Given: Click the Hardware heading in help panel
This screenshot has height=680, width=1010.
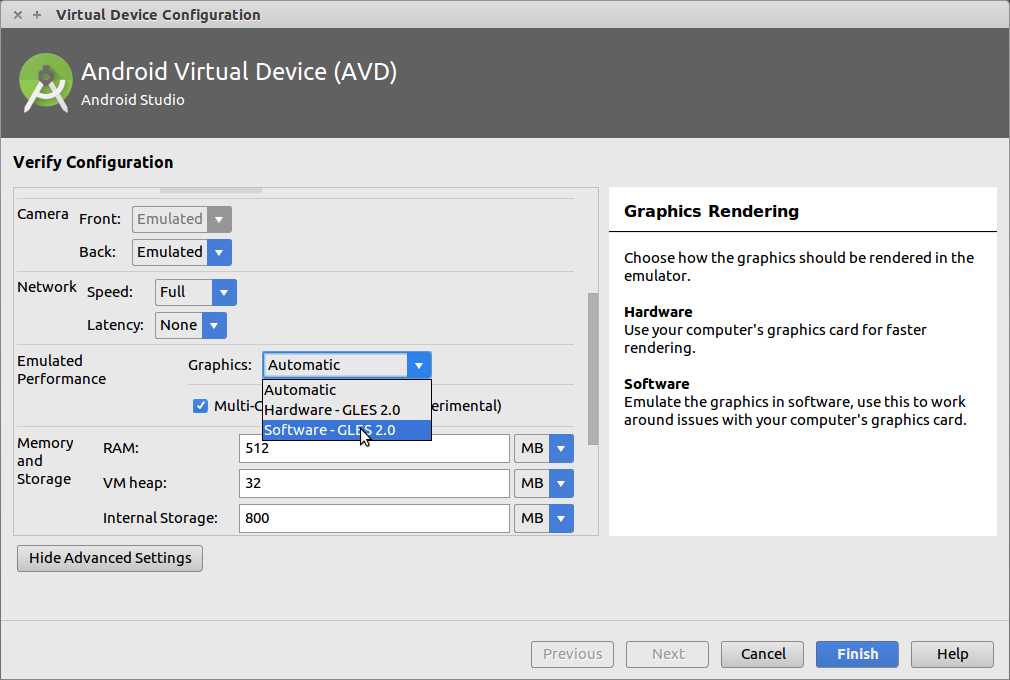Looking at the screenshot, I should click(x=658, y=312).
